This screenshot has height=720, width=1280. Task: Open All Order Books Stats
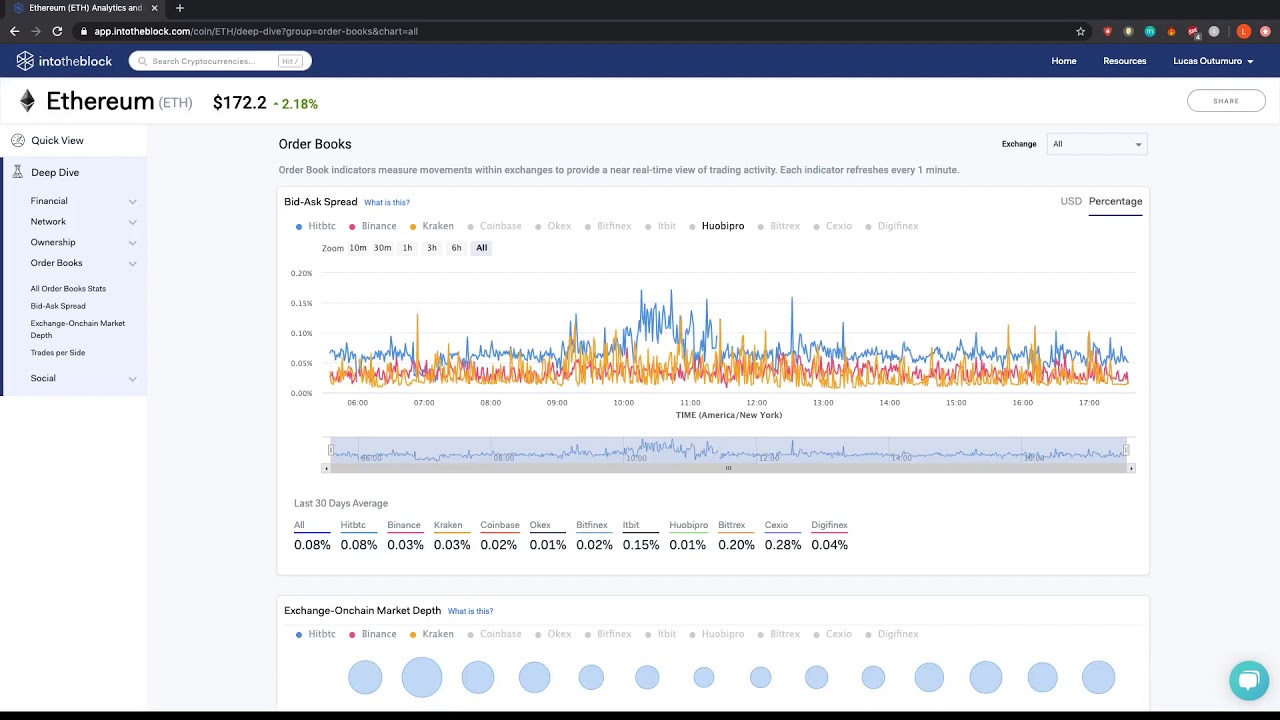[68, 289]
